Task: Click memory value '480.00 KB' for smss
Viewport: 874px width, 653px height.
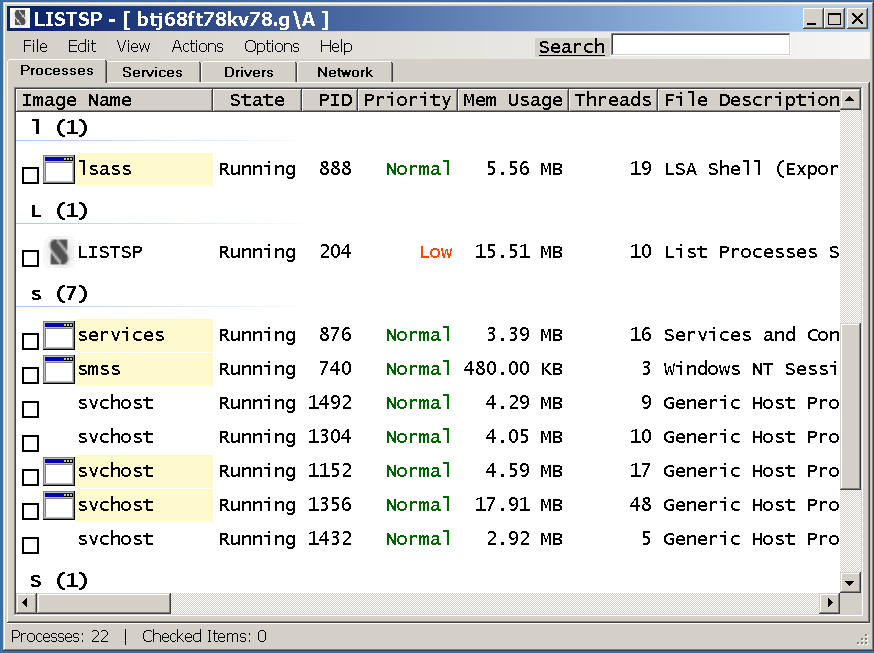Action: pos(513,369)
